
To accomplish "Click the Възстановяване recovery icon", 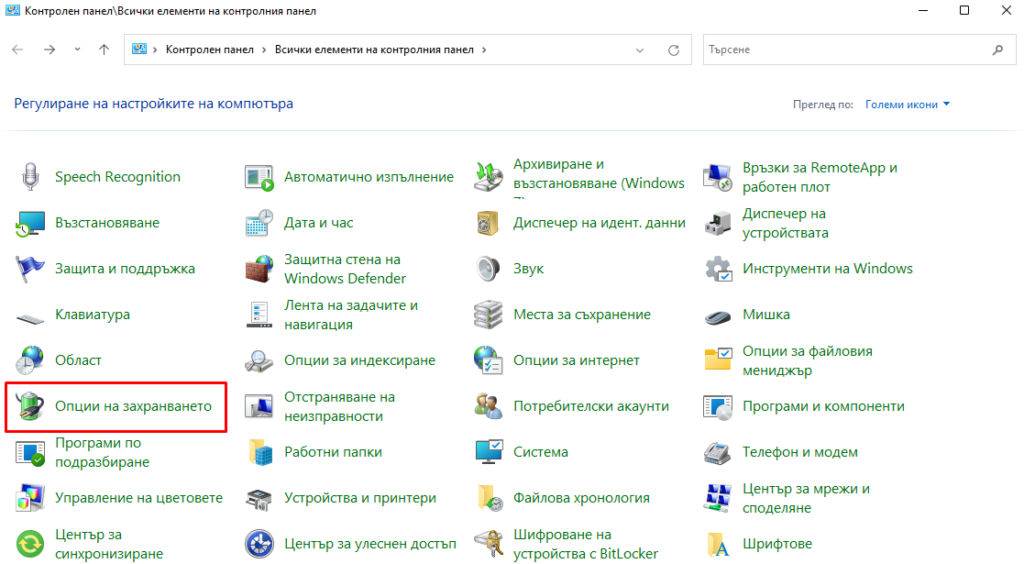I will (30, 223).
